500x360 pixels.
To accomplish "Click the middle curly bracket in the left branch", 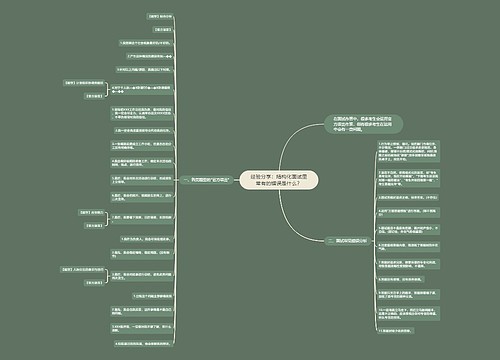I will pyautogui.click(x=107, y=219).
